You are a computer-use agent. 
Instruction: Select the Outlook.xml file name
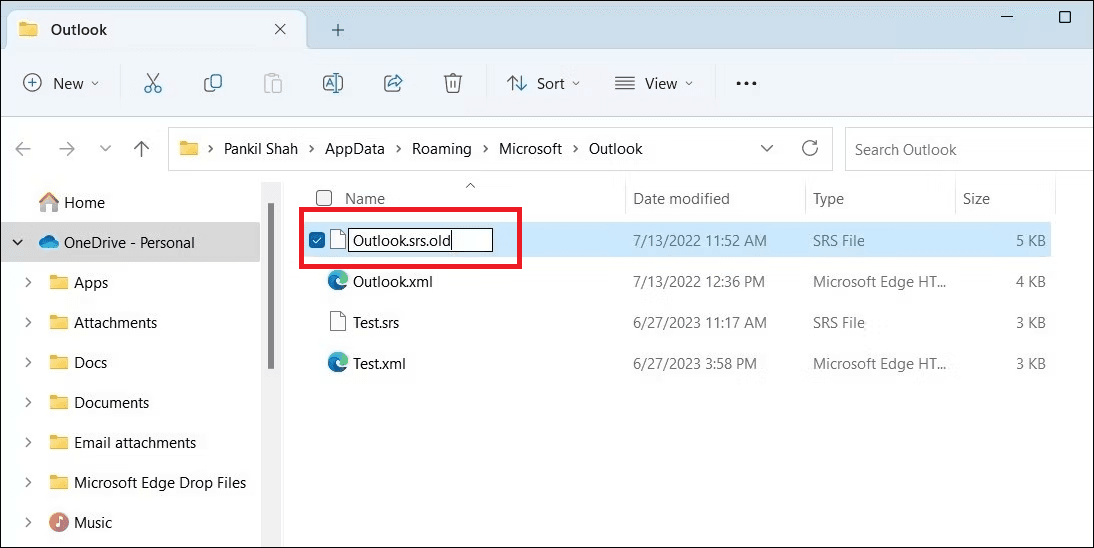[393, 281]
